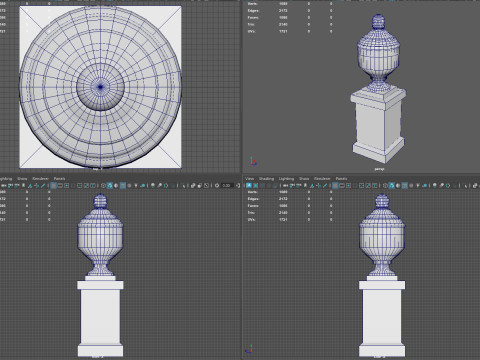Toggle safe title in the side panel toolbar
This screenshot has height=360, width=480.
tap(374, 185)
